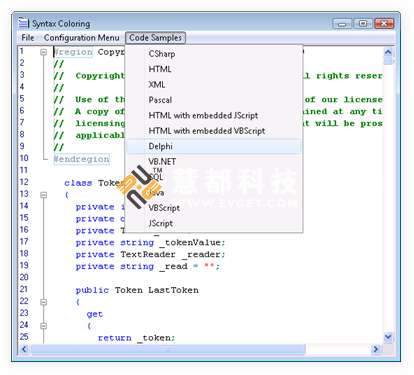Screen dimensions: 414x375
Task: Click the Syntax Coloring app icon in title bar
Action: point(23,23)
